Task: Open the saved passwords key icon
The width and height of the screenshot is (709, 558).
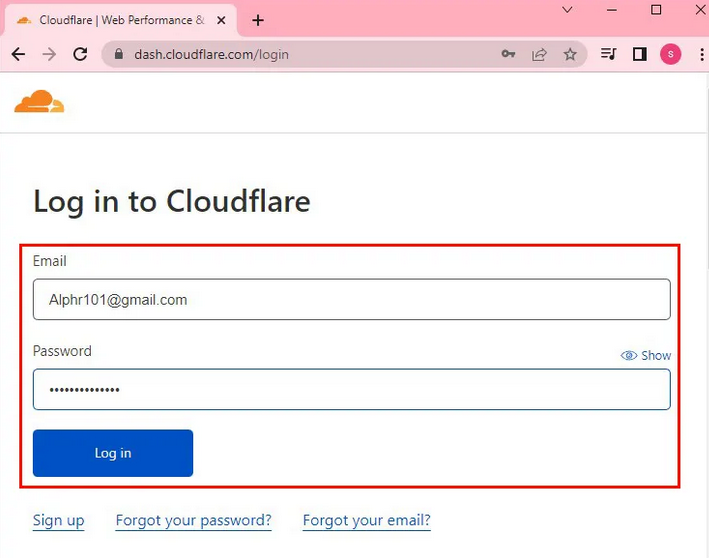Action: [x=508, y=54]
